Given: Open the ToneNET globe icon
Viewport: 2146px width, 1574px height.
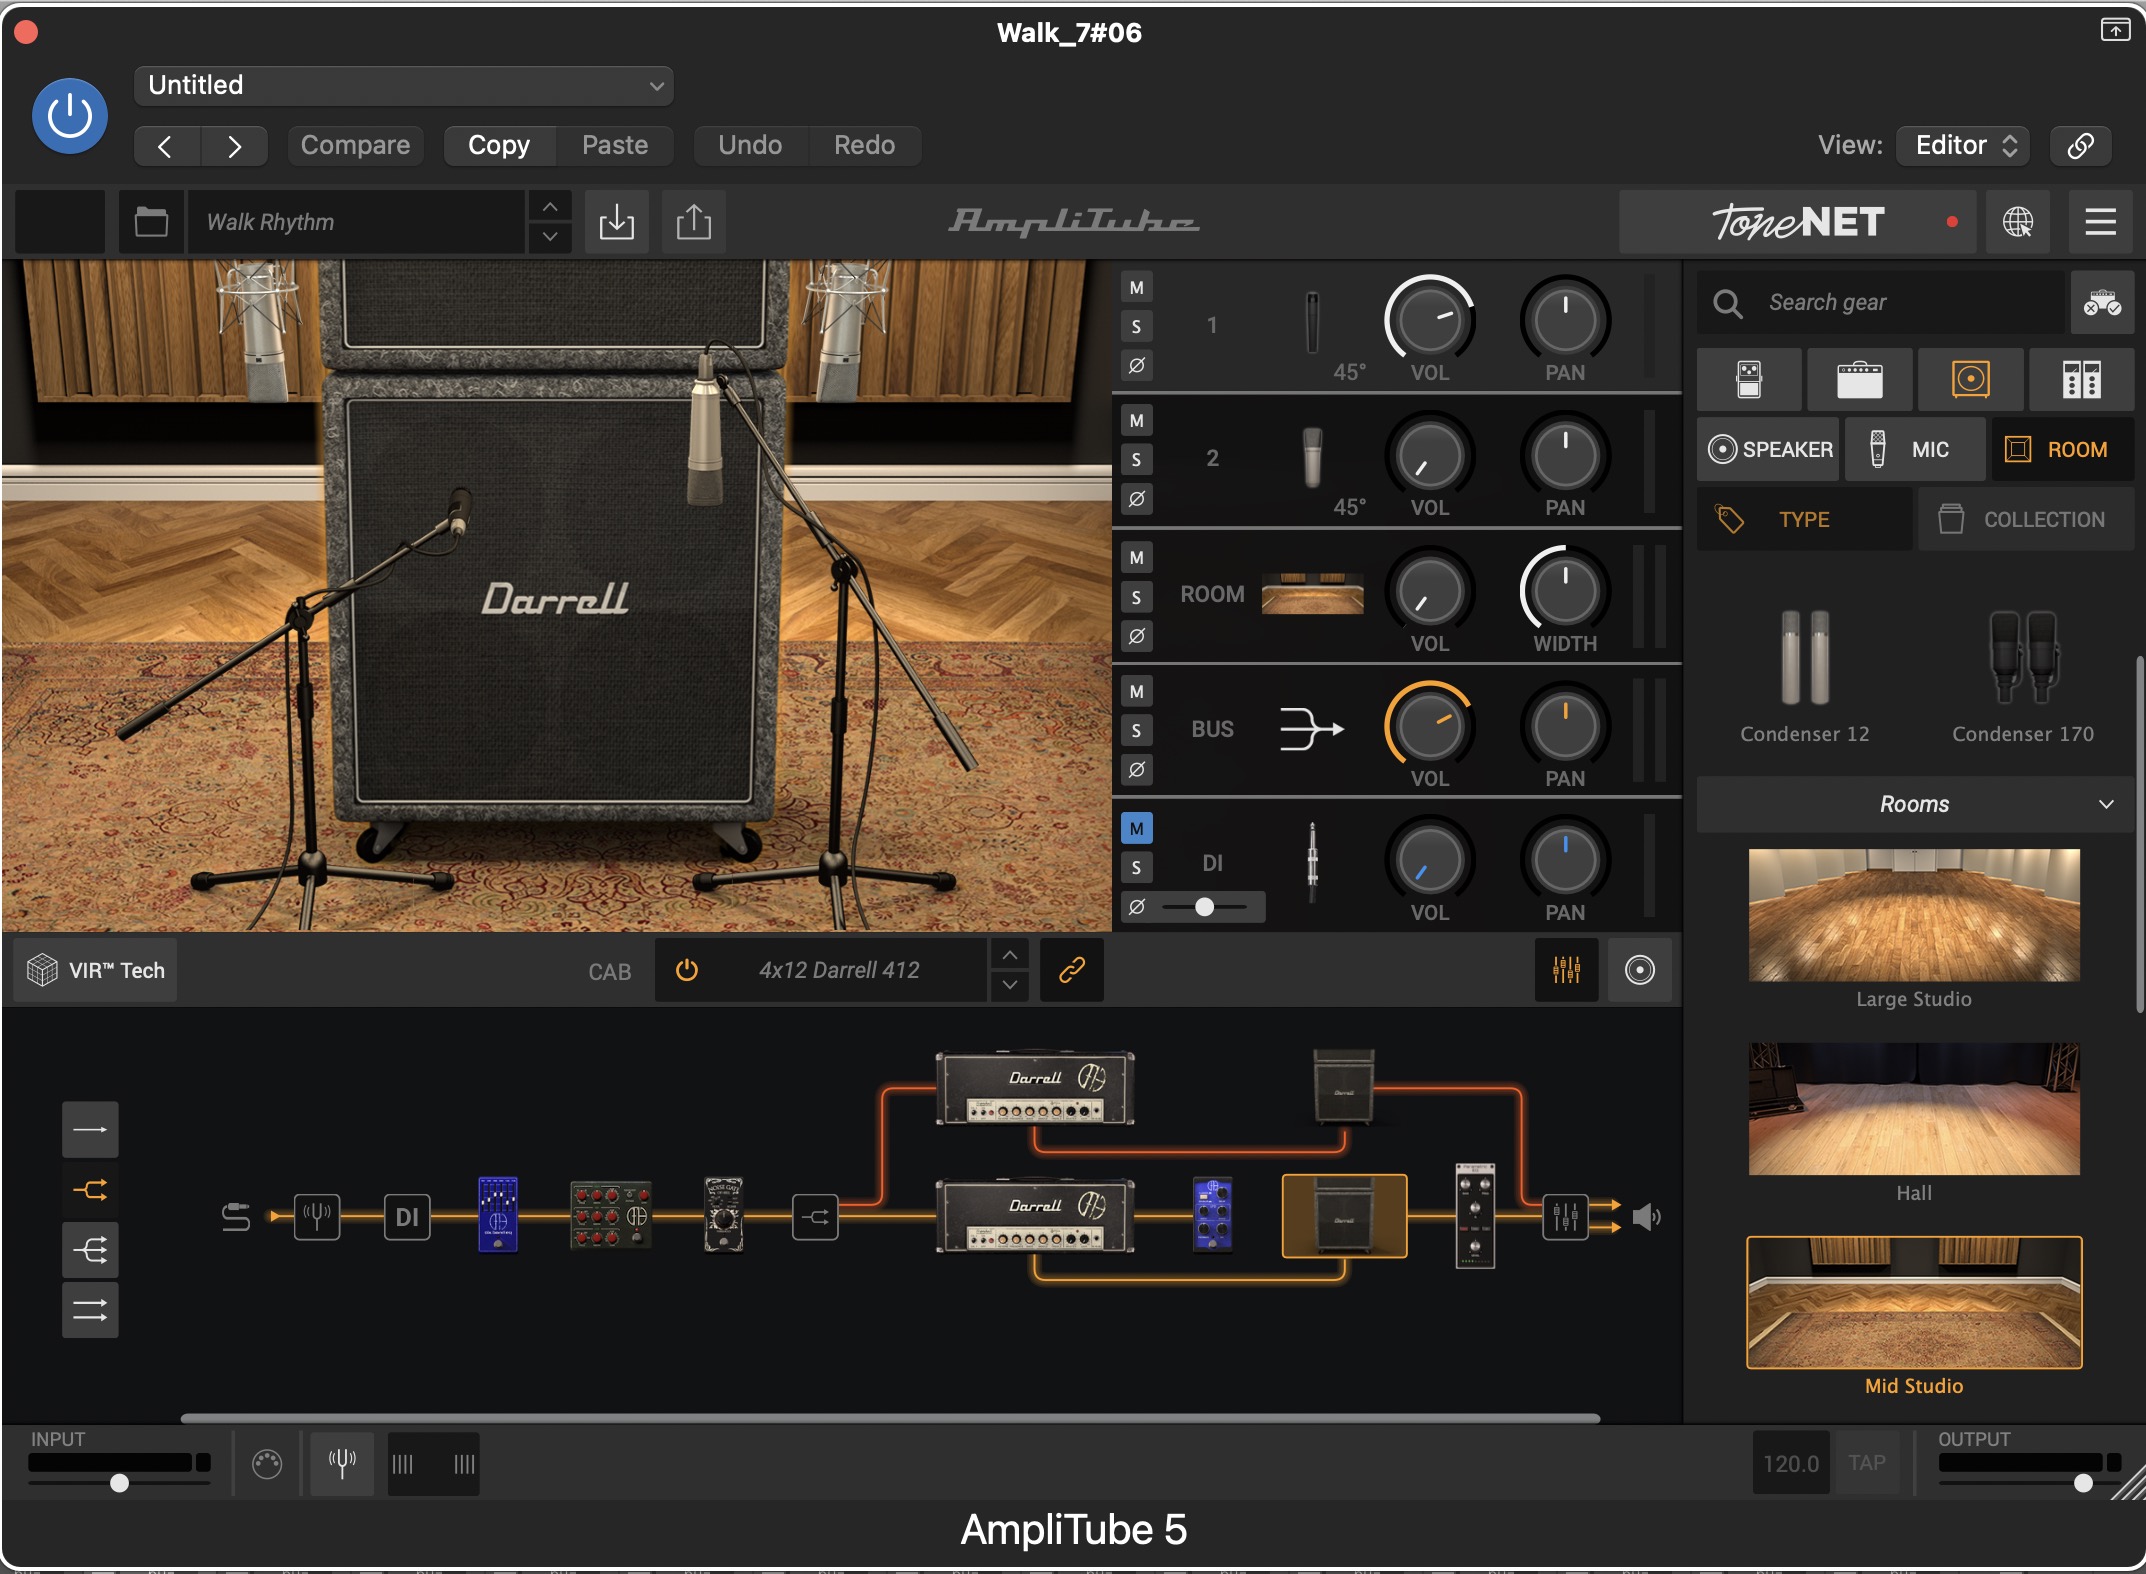Looking at the screenshot, I should coord(2017,222).
